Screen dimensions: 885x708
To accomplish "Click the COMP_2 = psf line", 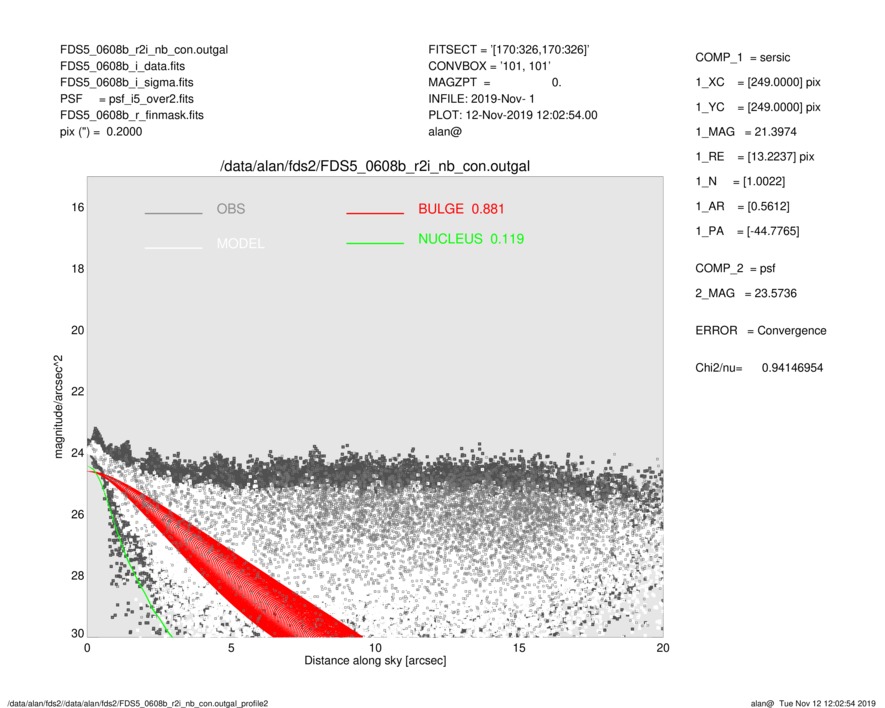I will coord(735,269).
